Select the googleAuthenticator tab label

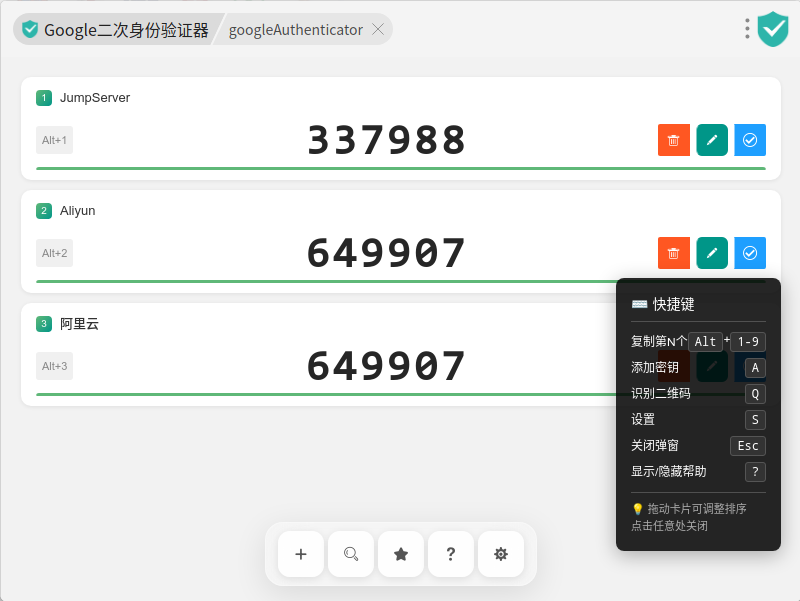click(x=295, y=30)
